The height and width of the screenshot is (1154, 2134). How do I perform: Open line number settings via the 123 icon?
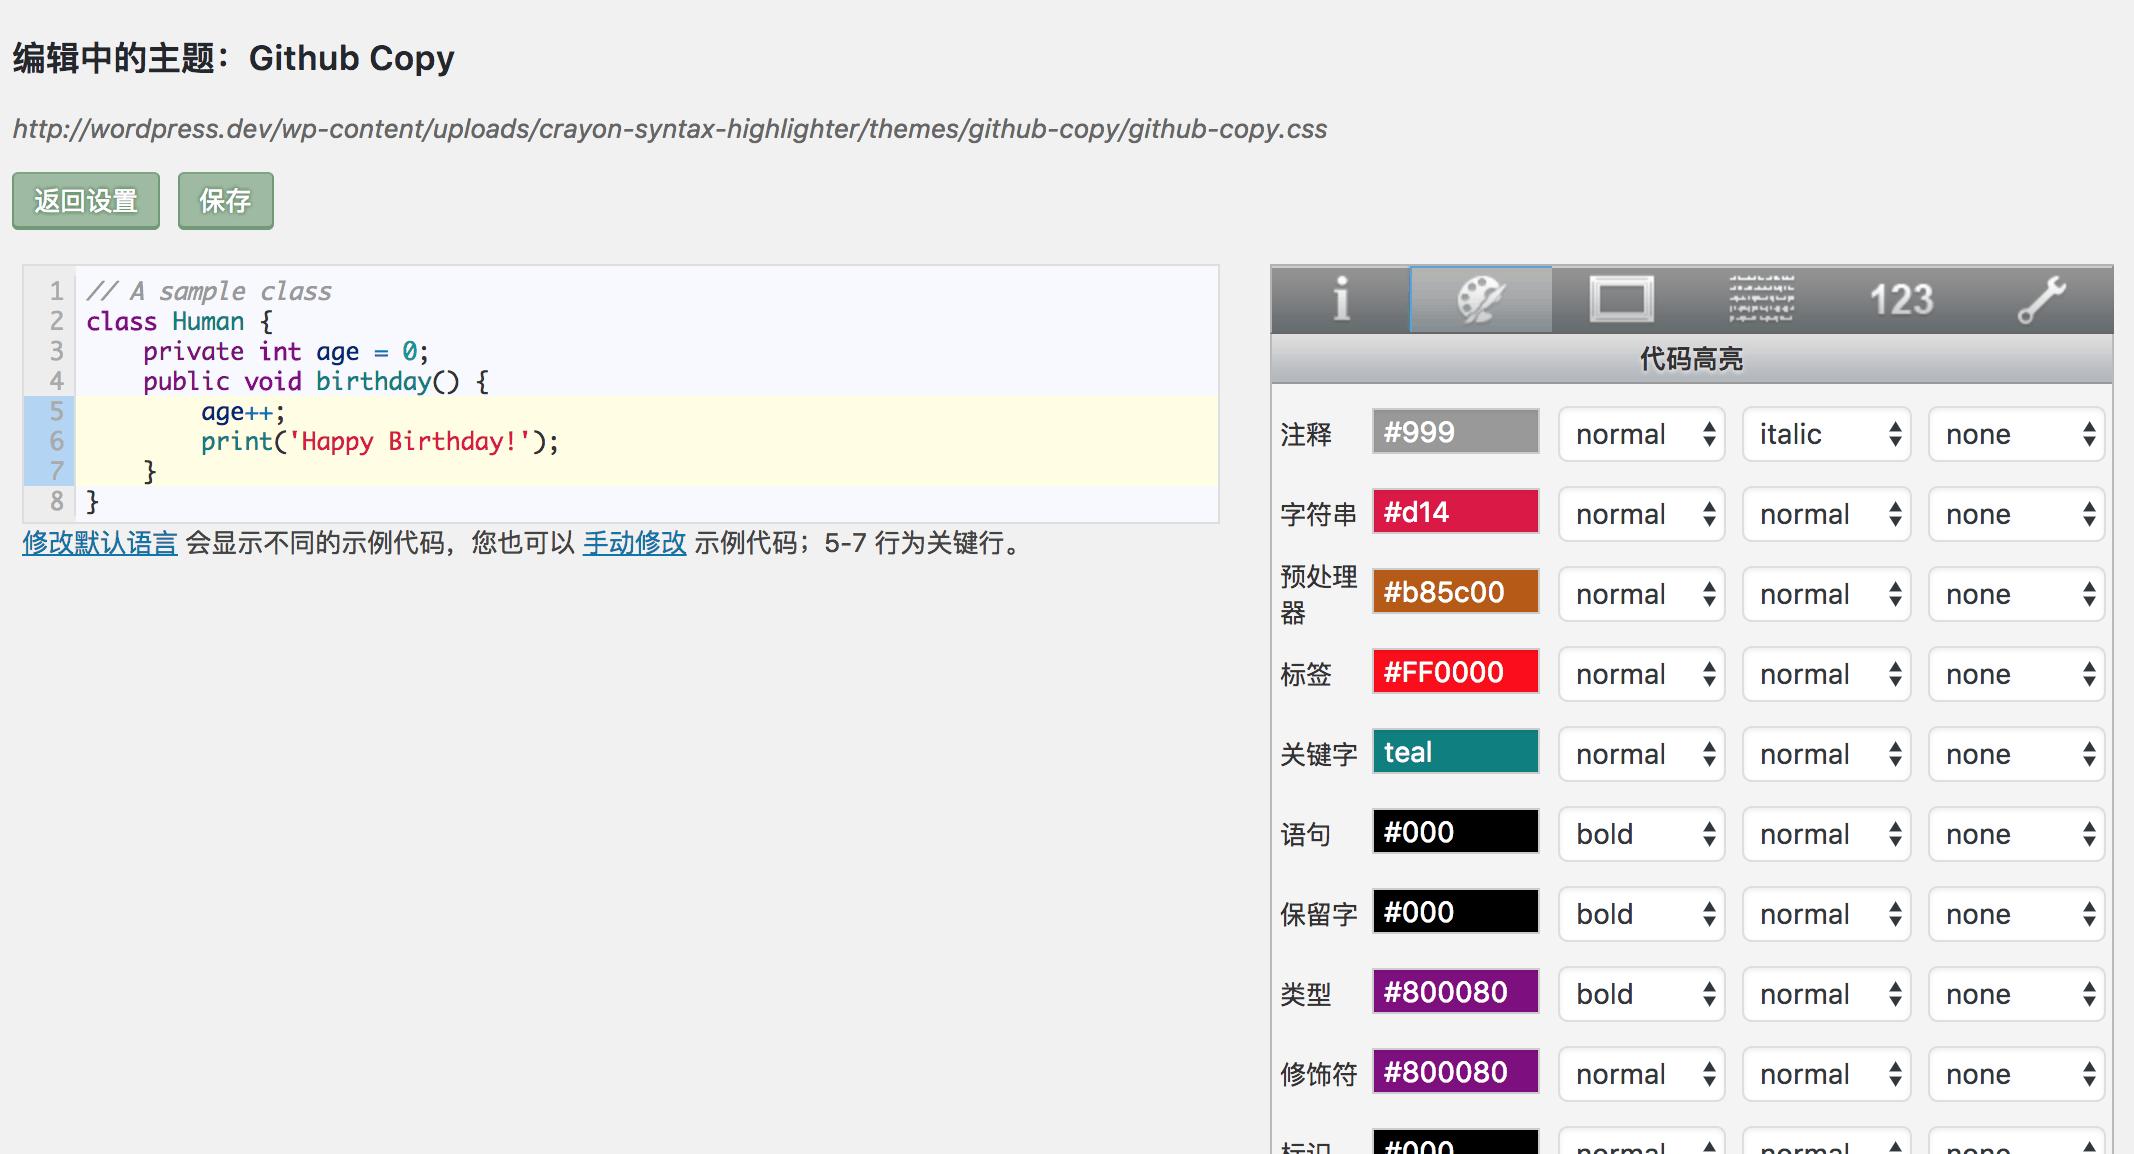(1904, 297)
